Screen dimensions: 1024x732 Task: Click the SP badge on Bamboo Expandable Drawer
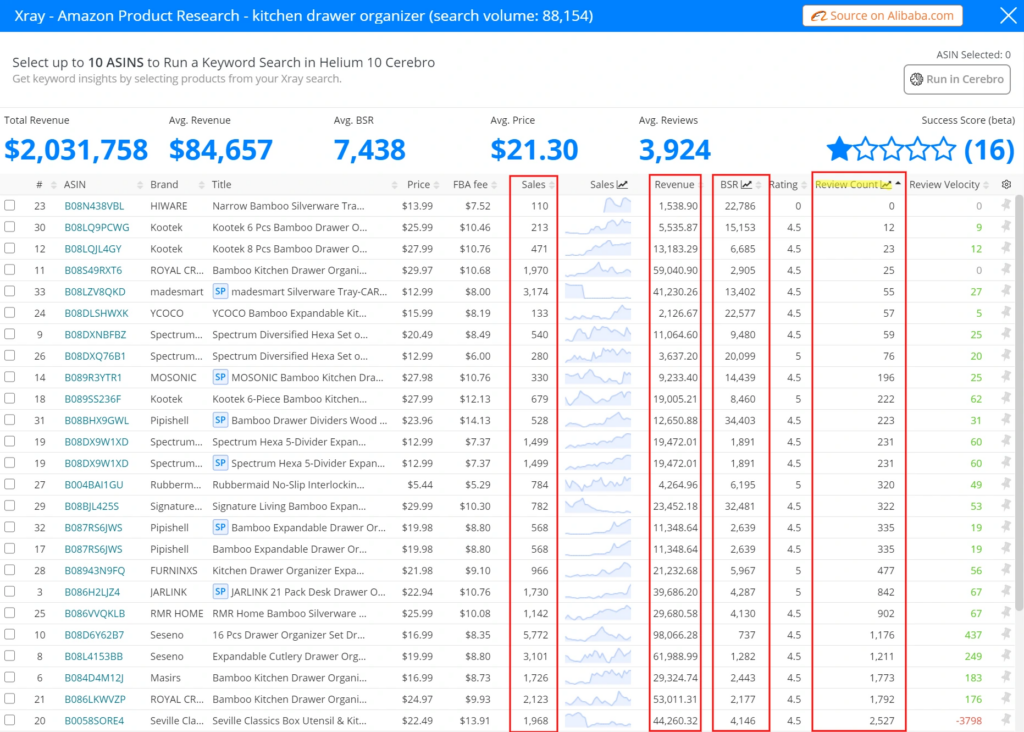pyautogui.click(x=220, y=527)
